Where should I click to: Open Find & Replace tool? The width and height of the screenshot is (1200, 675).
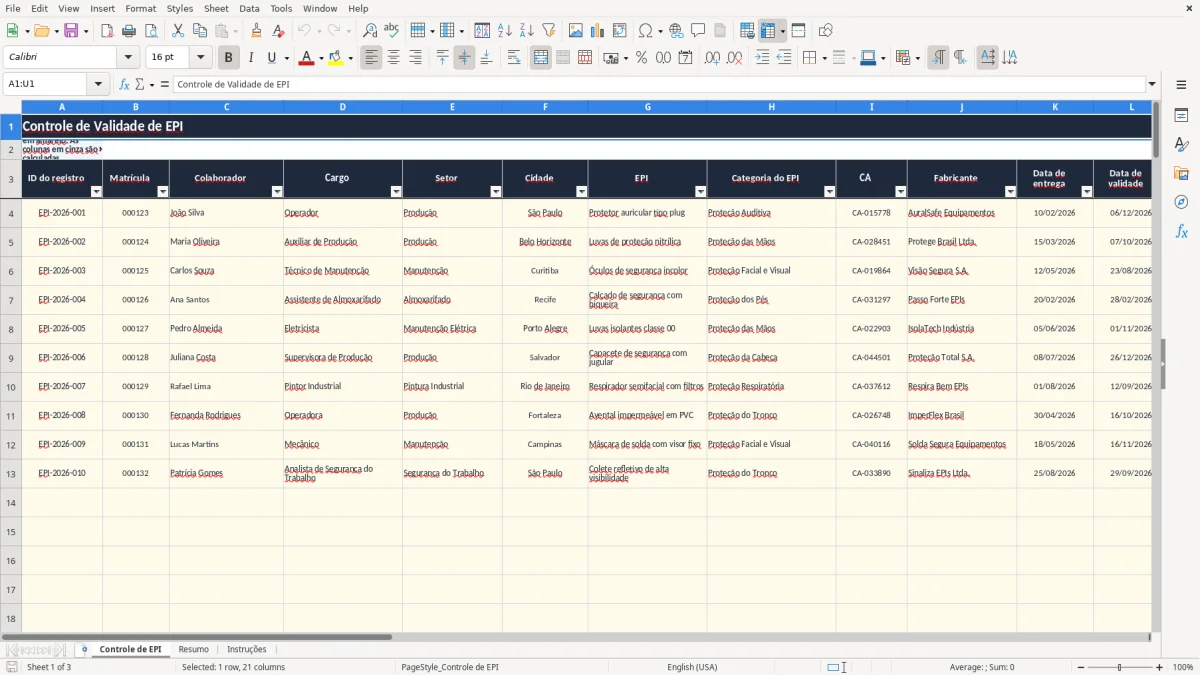click(x=370, y=31)
